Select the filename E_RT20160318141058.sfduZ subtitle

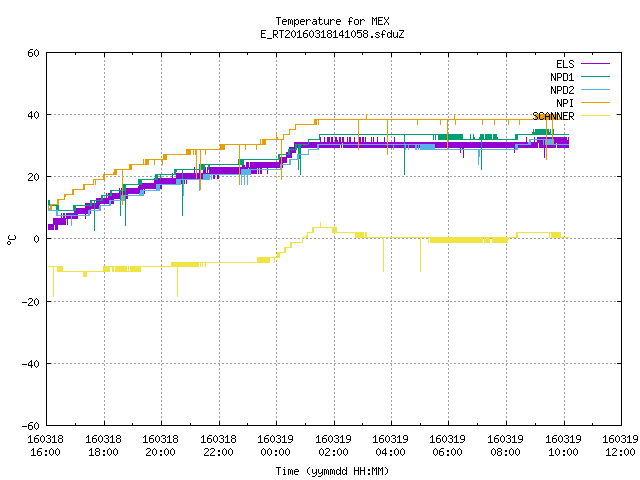332,34
